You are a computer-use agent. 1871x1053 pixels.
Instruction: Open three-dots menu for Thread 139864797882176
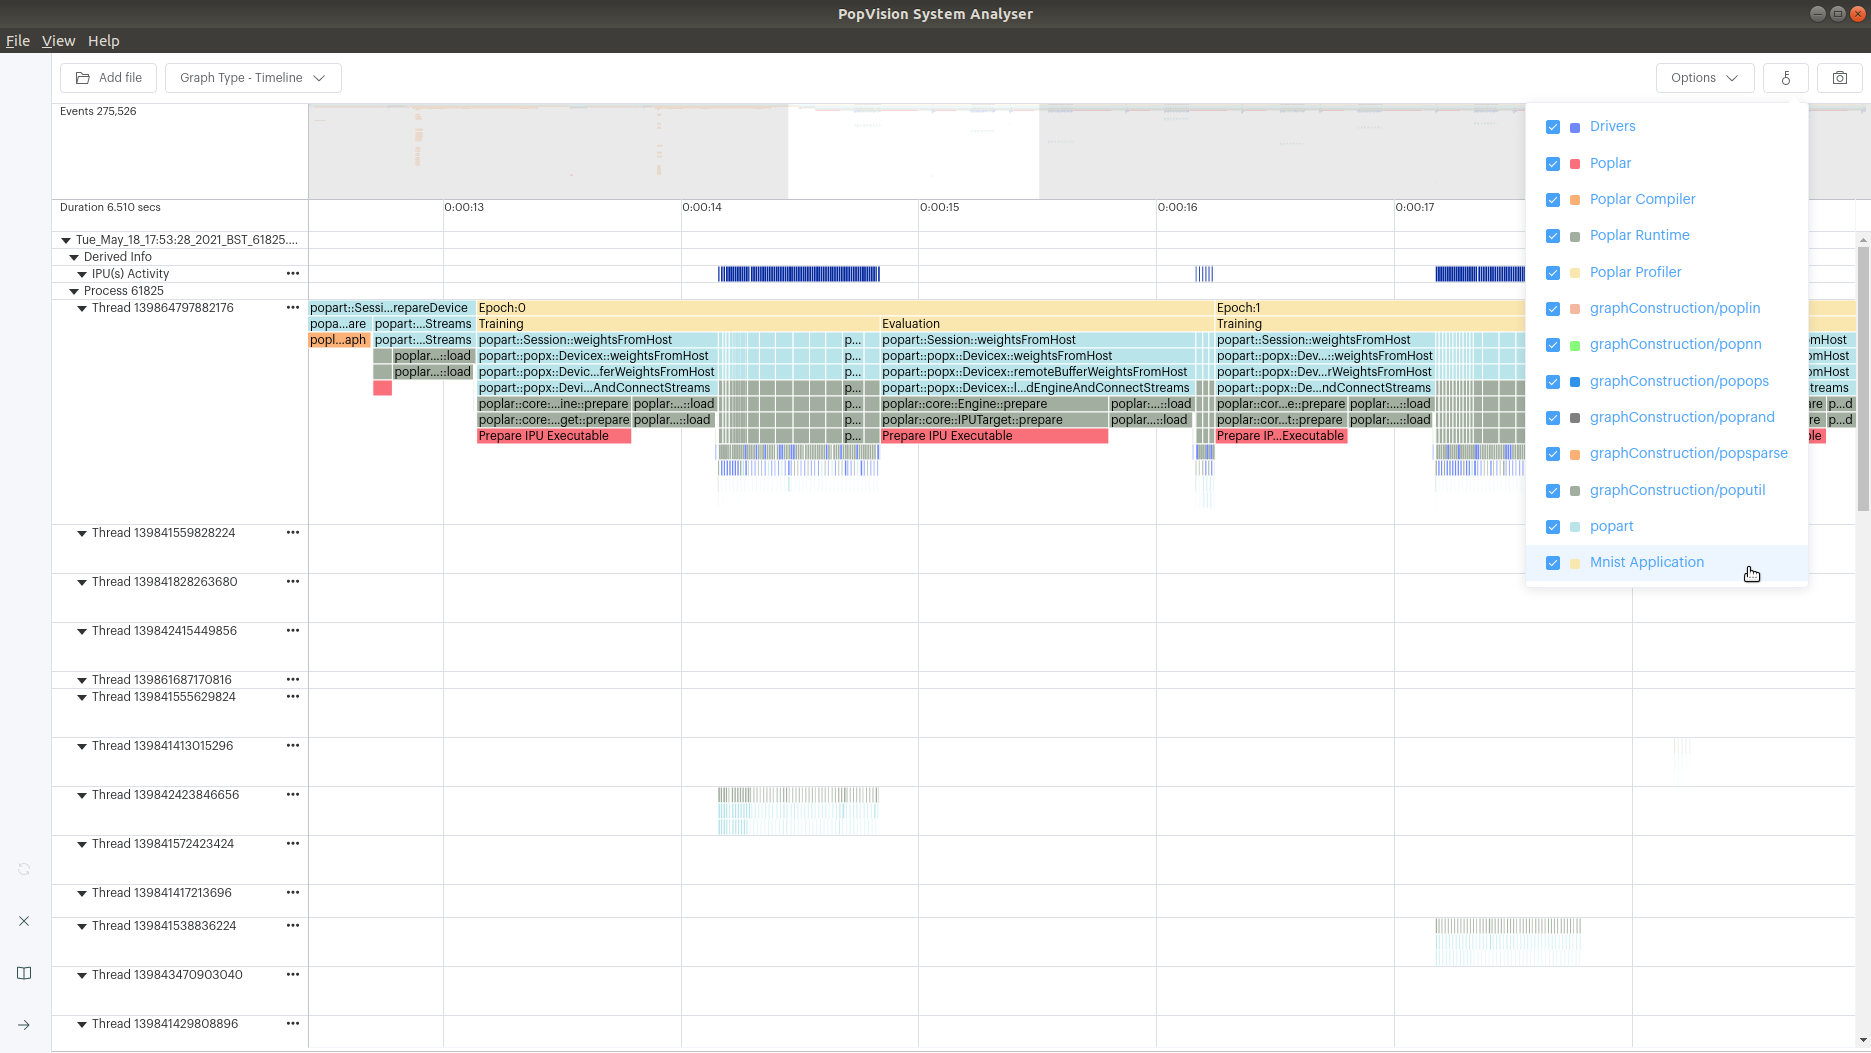click(x=293, y=307)
